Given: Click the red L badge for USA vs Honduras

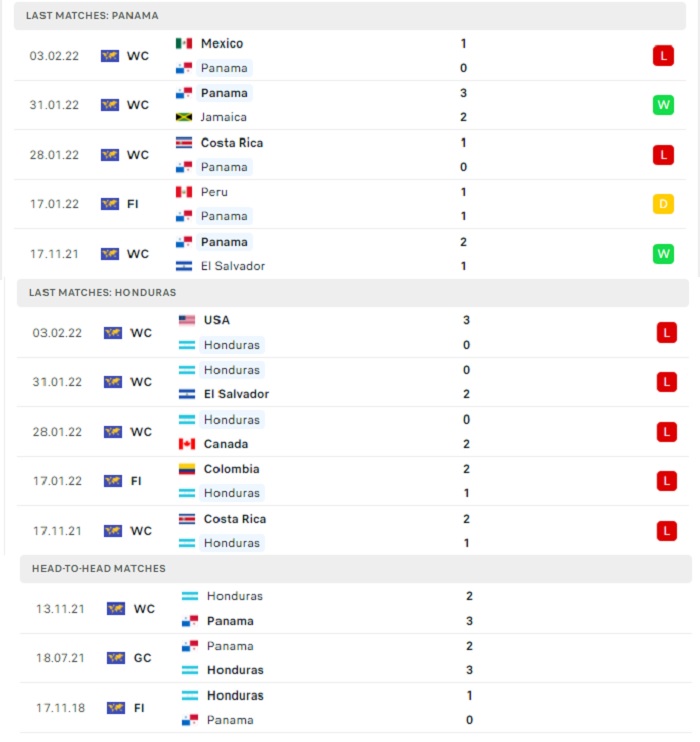Looking at the screenshot, I should pyautogui.click(x=666, y=333).
